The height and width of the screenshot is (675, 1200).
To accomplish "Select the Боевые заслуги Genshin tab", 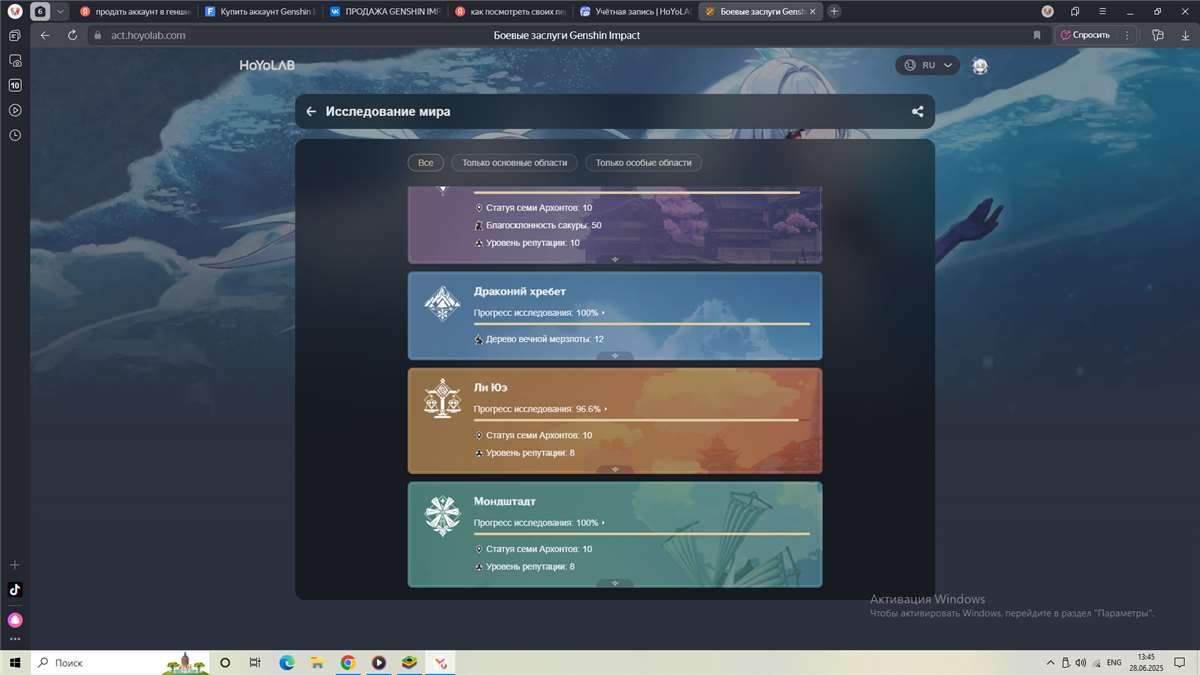I will (x=759, y=11).
